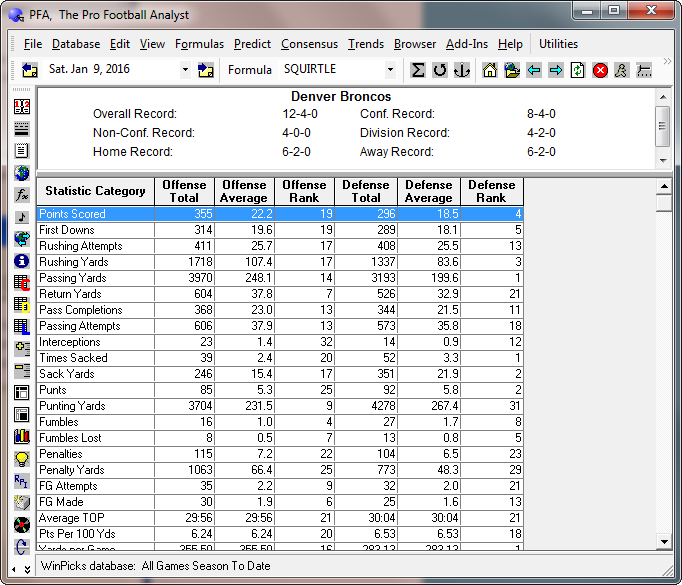
Task: Click the Statistic Category column header
Action: (x=95, y=191)
